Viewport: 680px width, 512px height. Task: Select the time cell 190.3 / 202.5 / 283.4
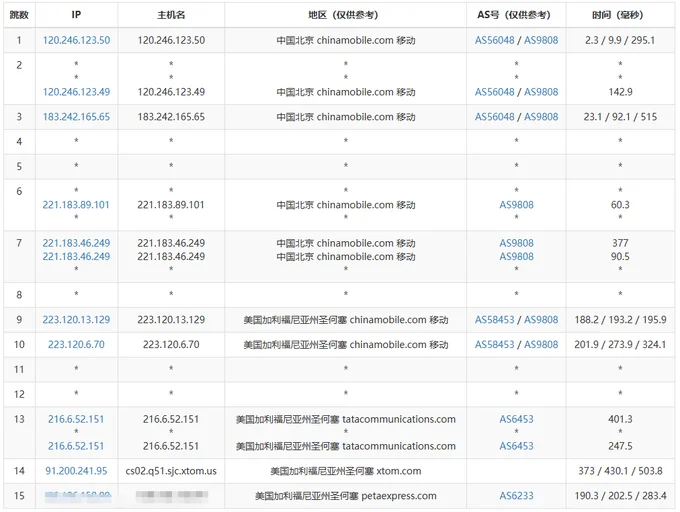(621, 496)
